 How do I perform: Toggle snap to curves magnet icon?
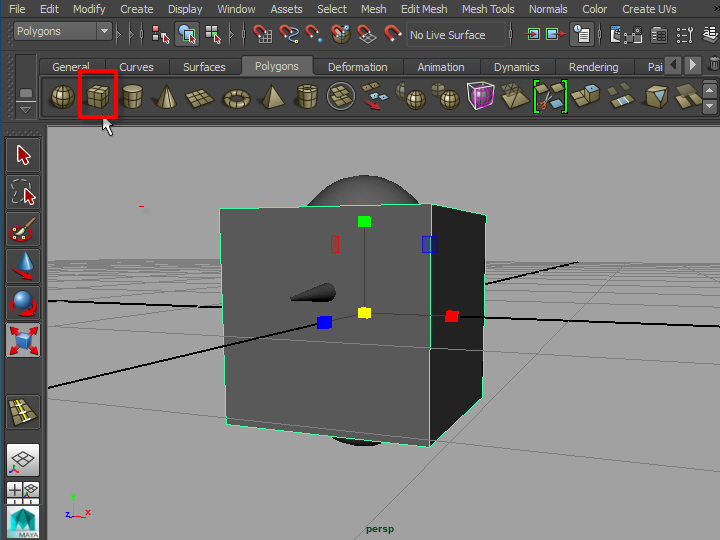click(290, 35)
